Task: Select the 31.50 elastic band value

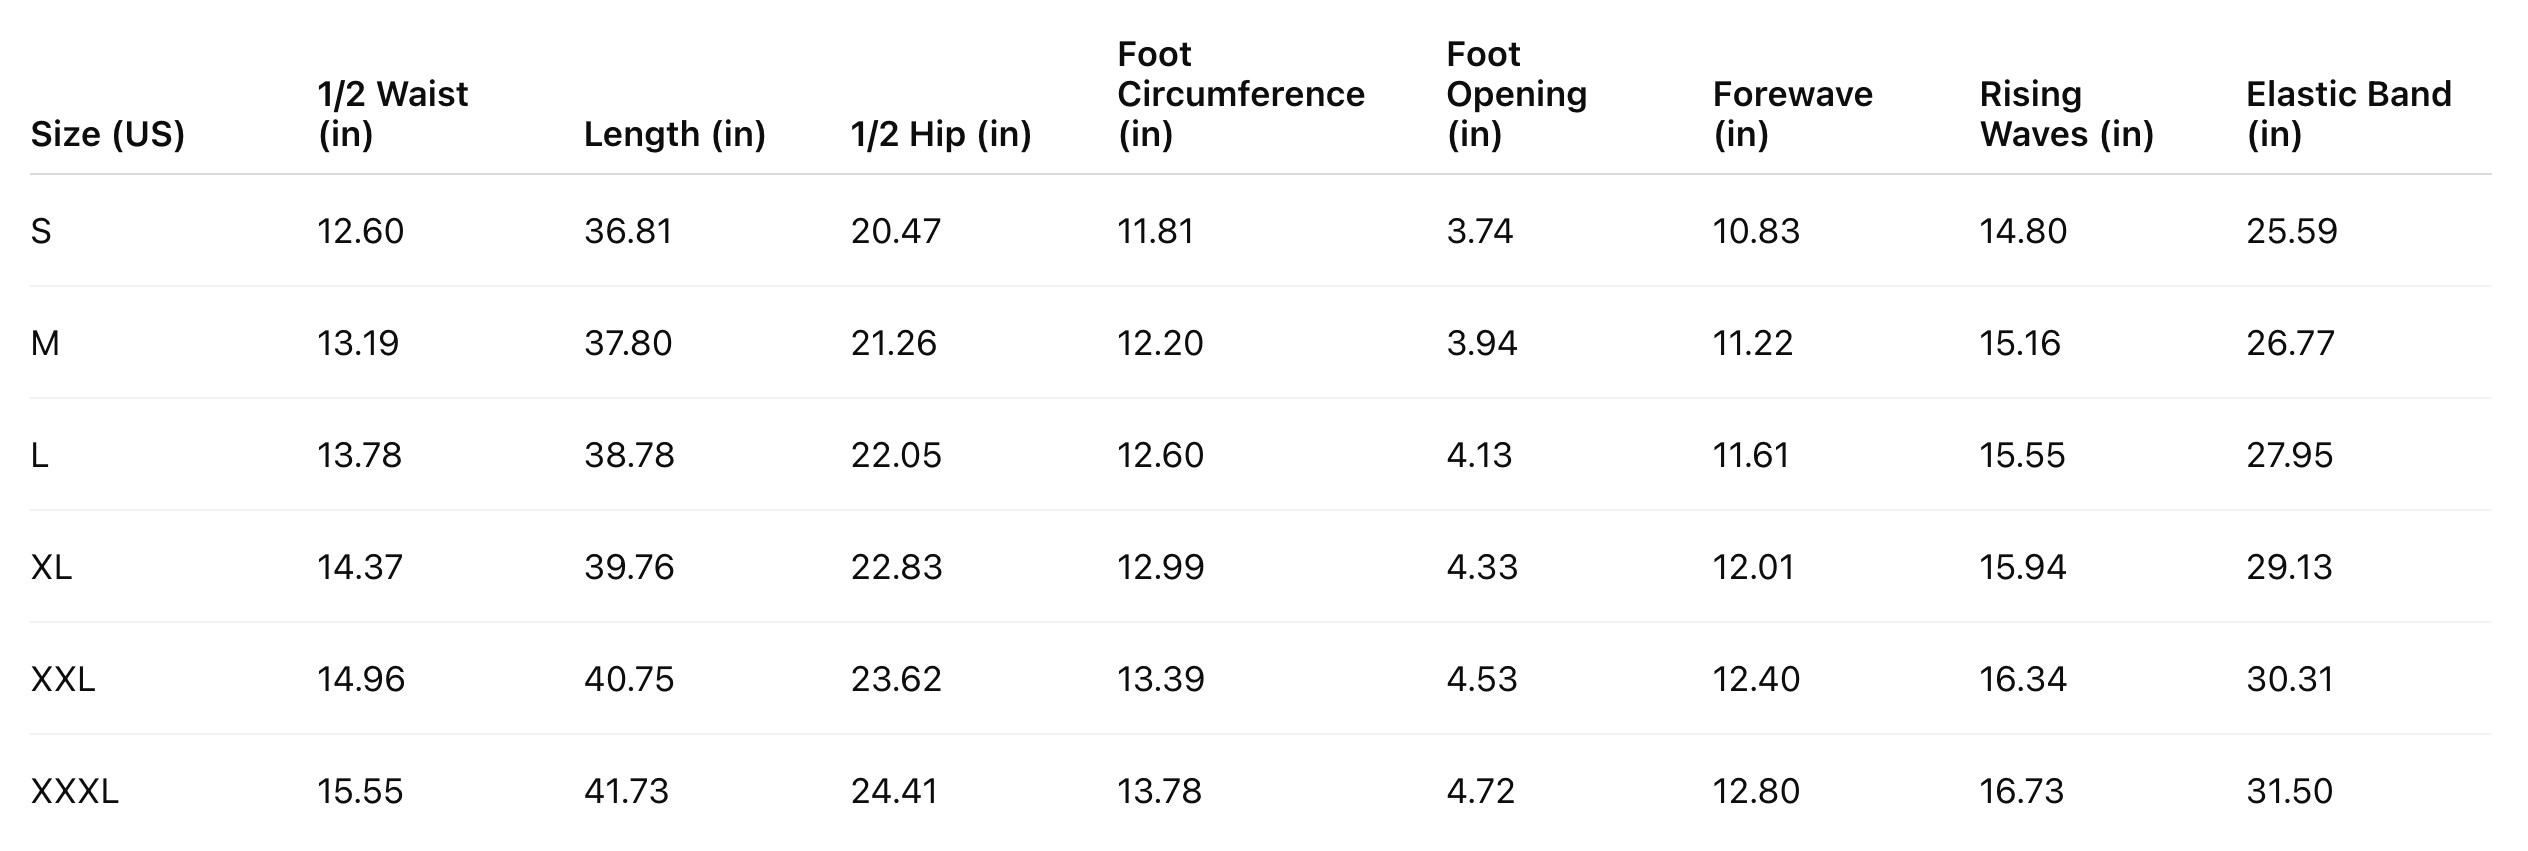Action: 2290,792
